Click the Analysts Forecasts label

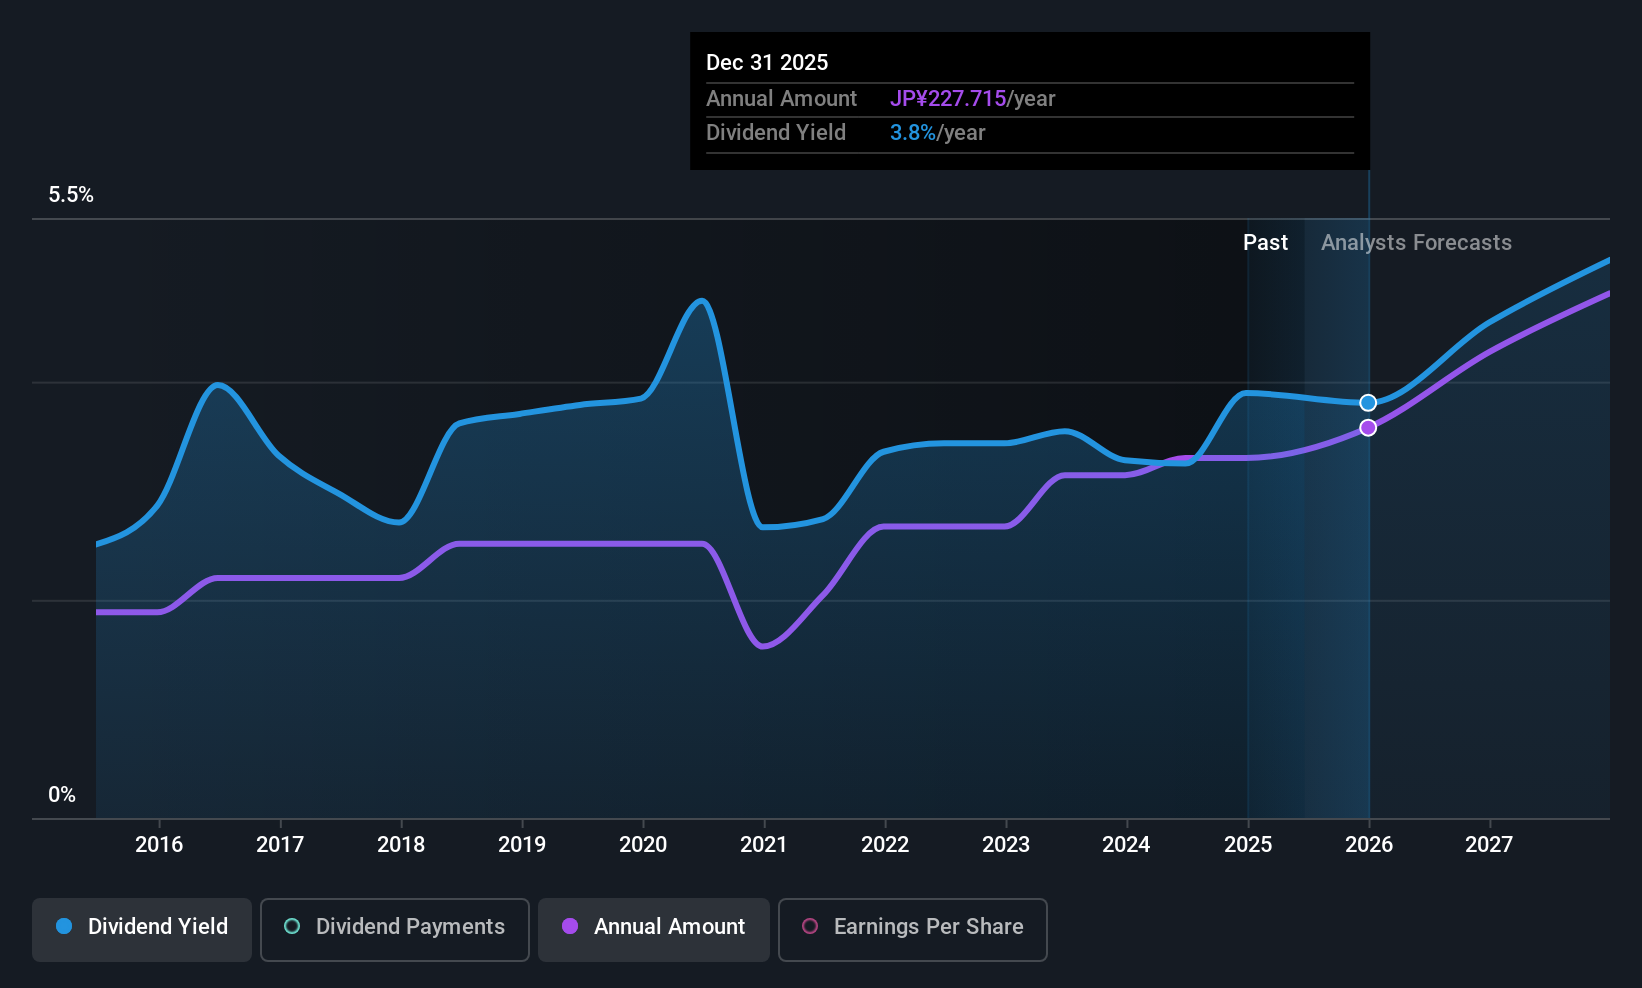coord(1416,243)
